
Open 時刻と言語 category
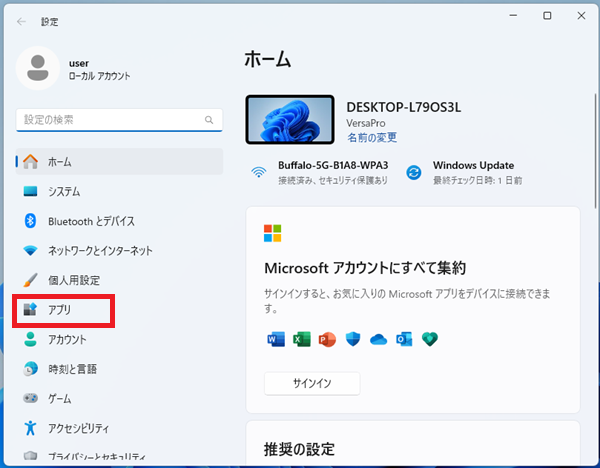tap(119, 369)
